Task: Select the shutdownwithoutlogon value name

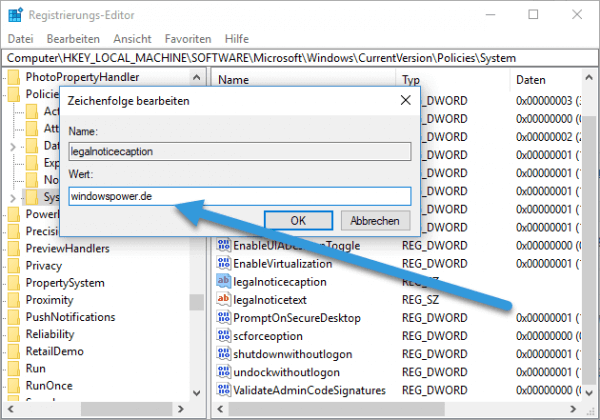Action: tap(293, 354)
